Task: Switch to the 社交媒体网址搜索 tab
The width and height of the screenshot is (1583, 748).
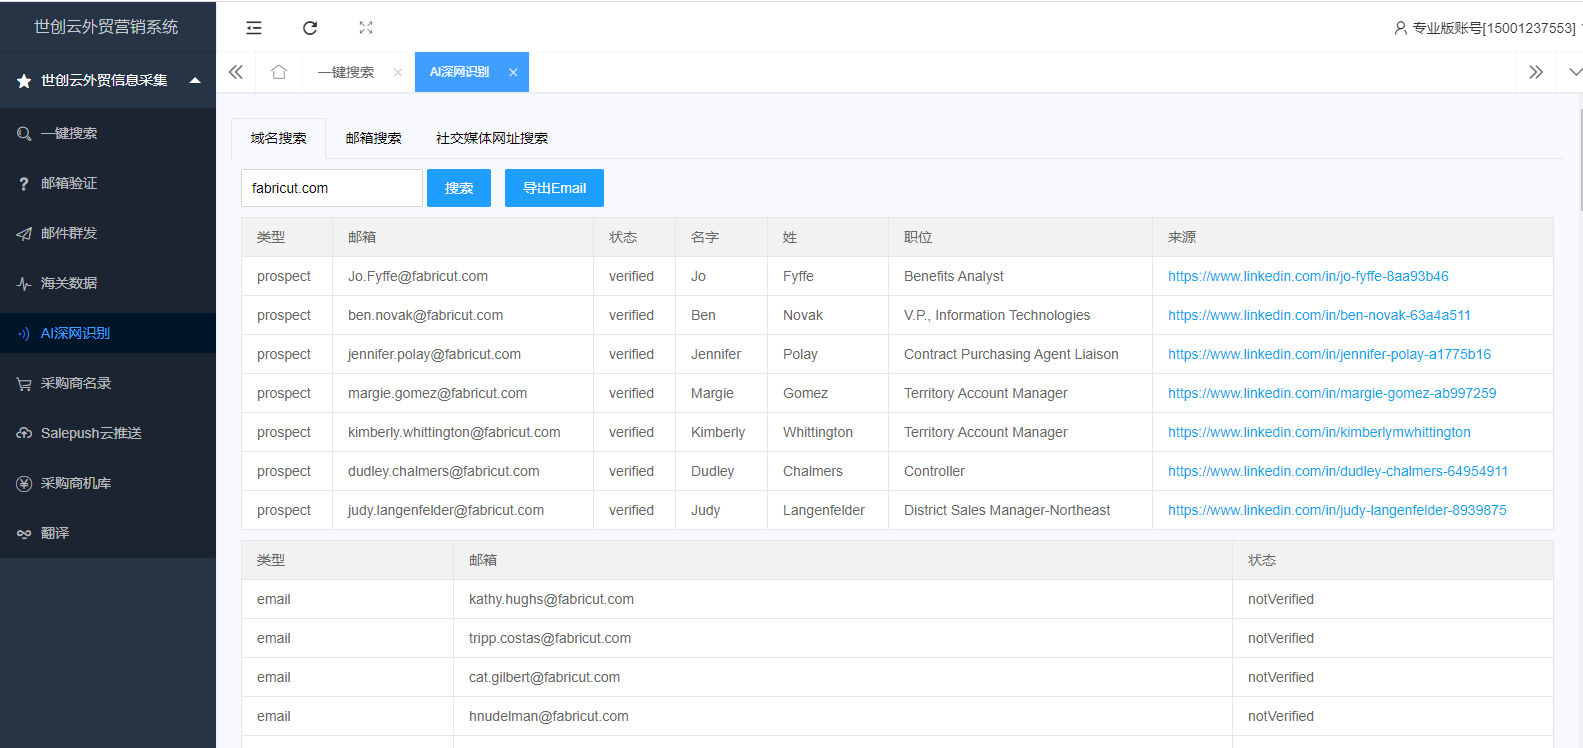Action: click(492, 138)
